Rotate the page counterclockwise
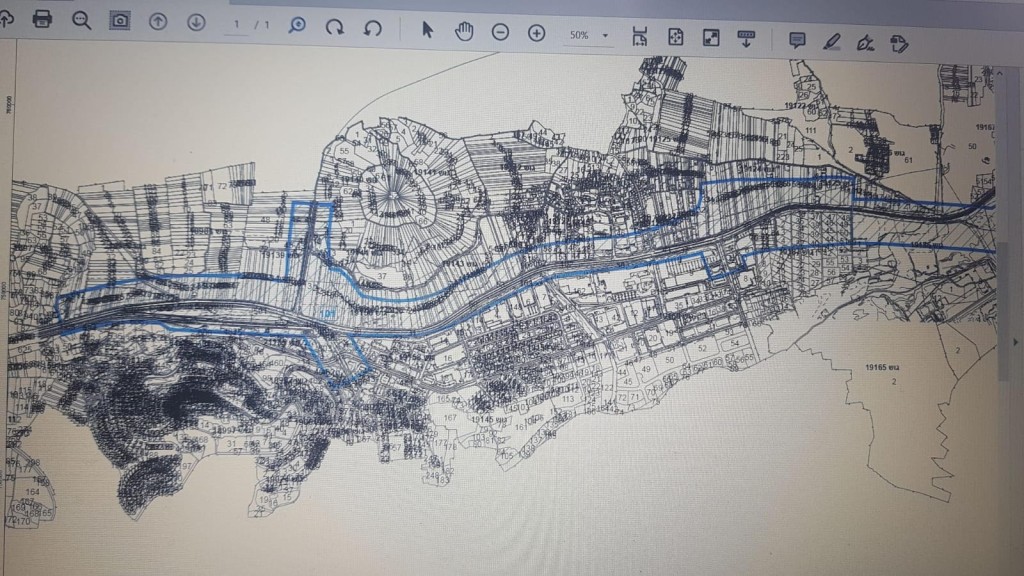Screen dimensions: 1024x576 [372, 27]
